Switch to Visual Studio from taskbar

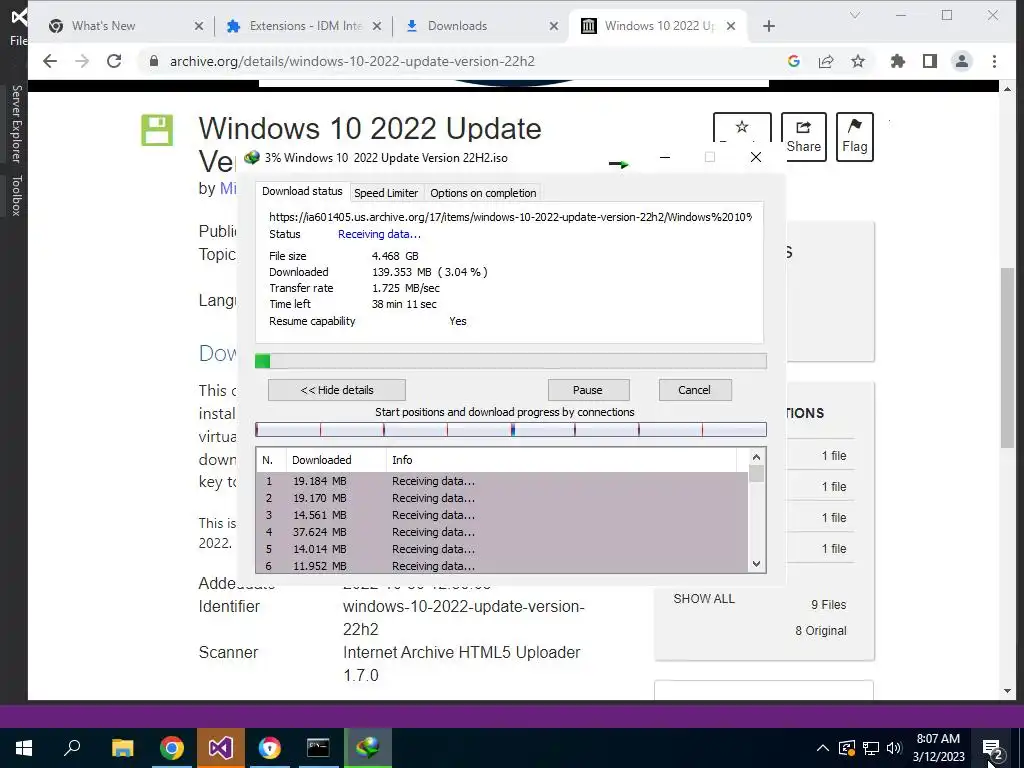(221, 748)
